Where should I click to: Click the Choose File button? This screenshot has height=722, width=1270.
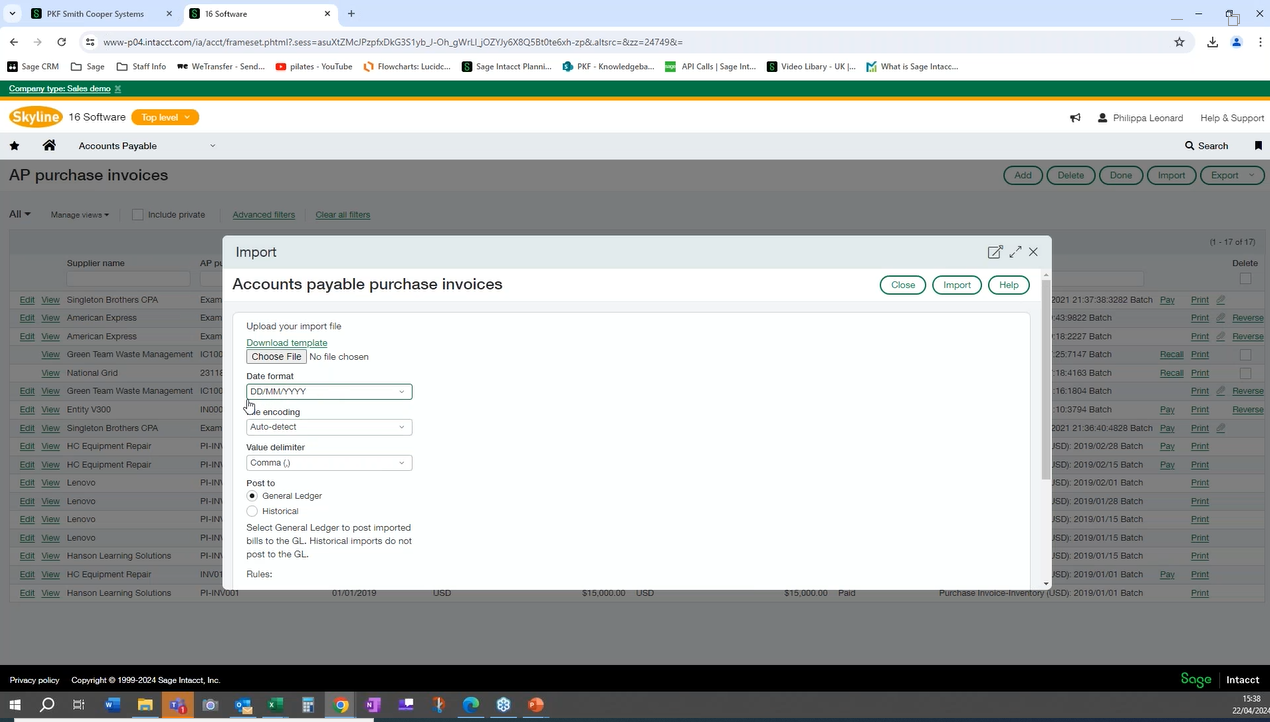276,357
